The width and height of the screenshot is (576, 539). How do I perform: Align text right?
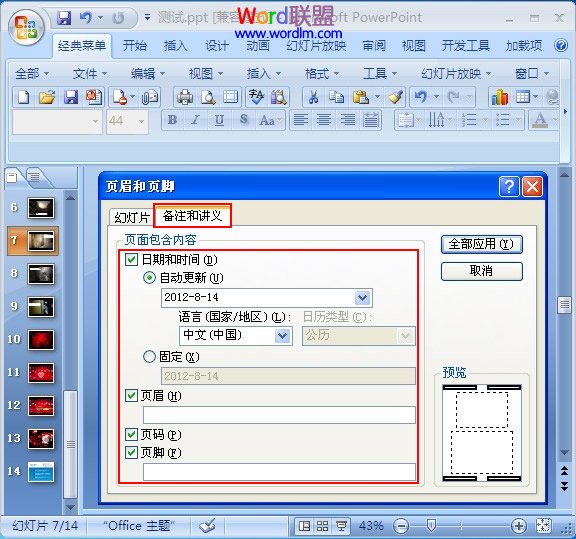pyautogui.click(x=347, y=120)
